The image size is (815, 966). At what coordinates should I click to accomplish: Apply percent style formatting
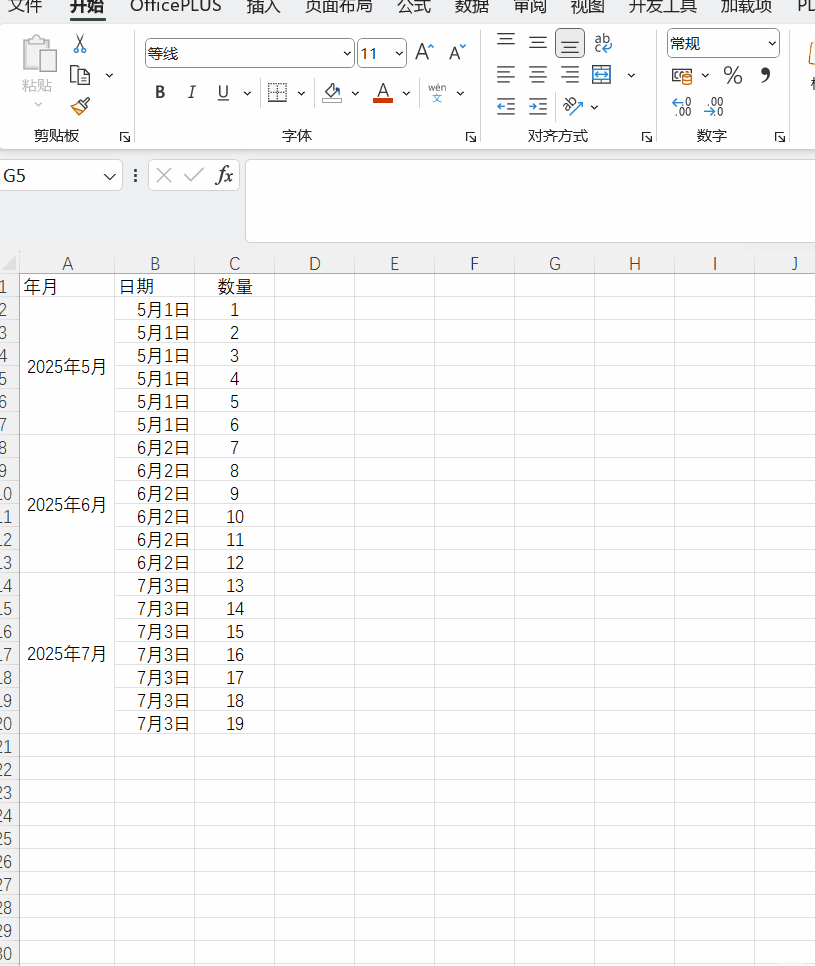click(733, 75)
